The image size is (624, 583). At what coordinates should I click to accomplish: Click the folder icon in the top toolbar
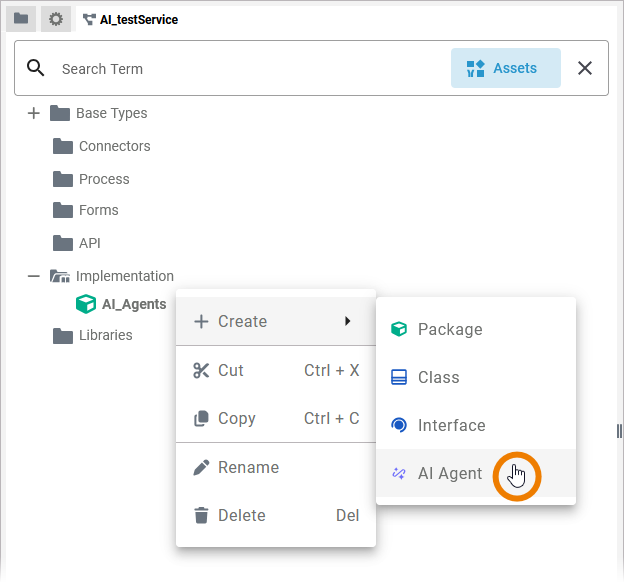(x=20, y=19)
